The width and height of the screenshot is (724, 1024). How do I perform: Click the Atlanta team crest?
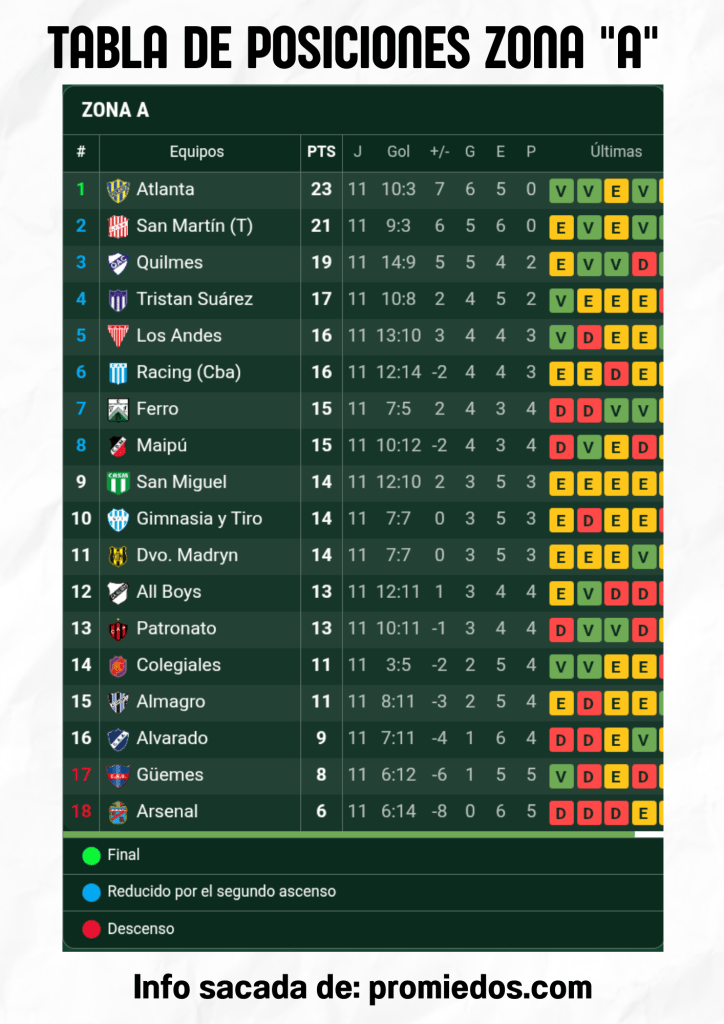(118, 190)
